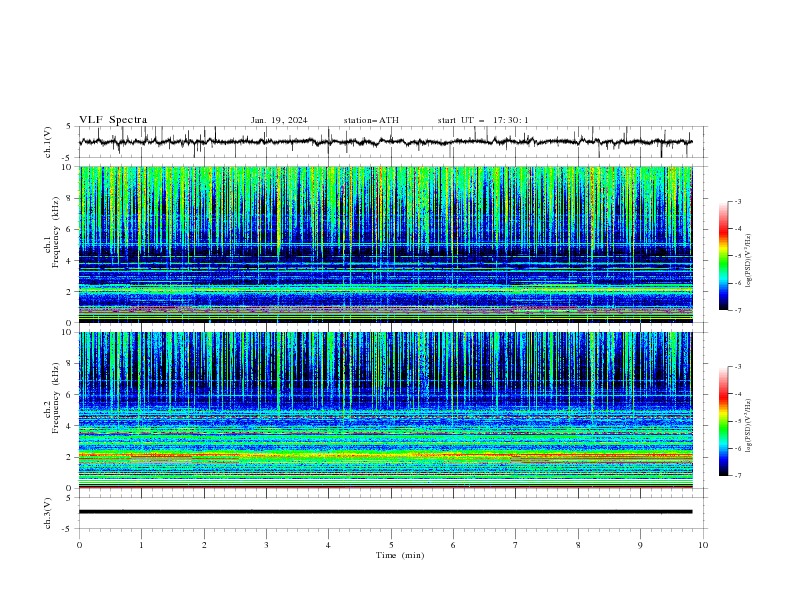792x612 pixels.
Task: Click "-5" on the ch.1 color bar scale
Action: point(738,256)
